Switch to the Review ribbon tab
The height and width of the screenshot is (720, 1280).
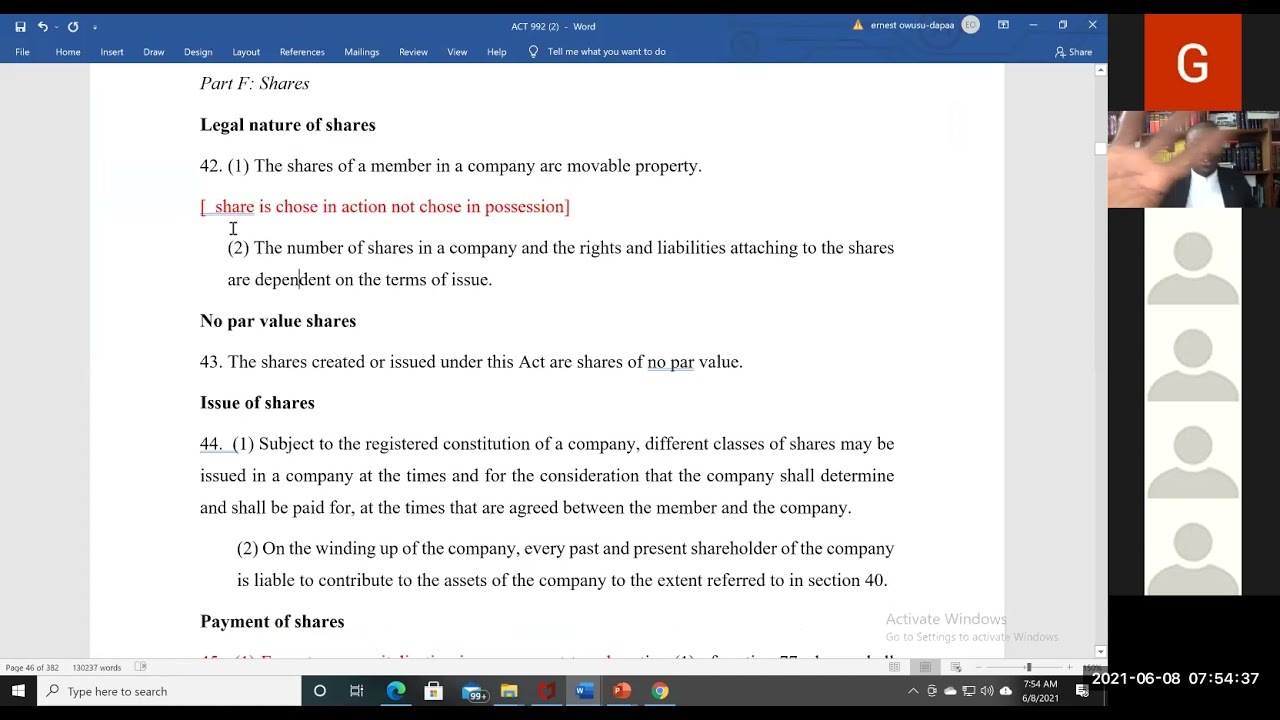pos(413,52)
